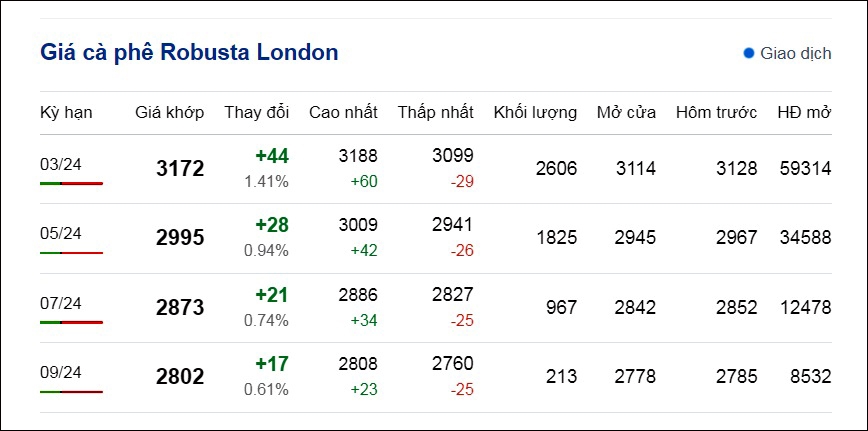
Task: Sort by Giá khớp column header
Action: pyautogui.click(x=169, y=113)
